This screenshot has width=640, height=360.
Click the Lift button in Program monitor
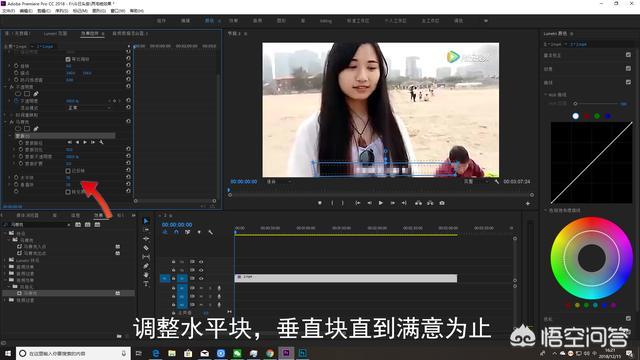pyautogui.click(x=418, y=203)
